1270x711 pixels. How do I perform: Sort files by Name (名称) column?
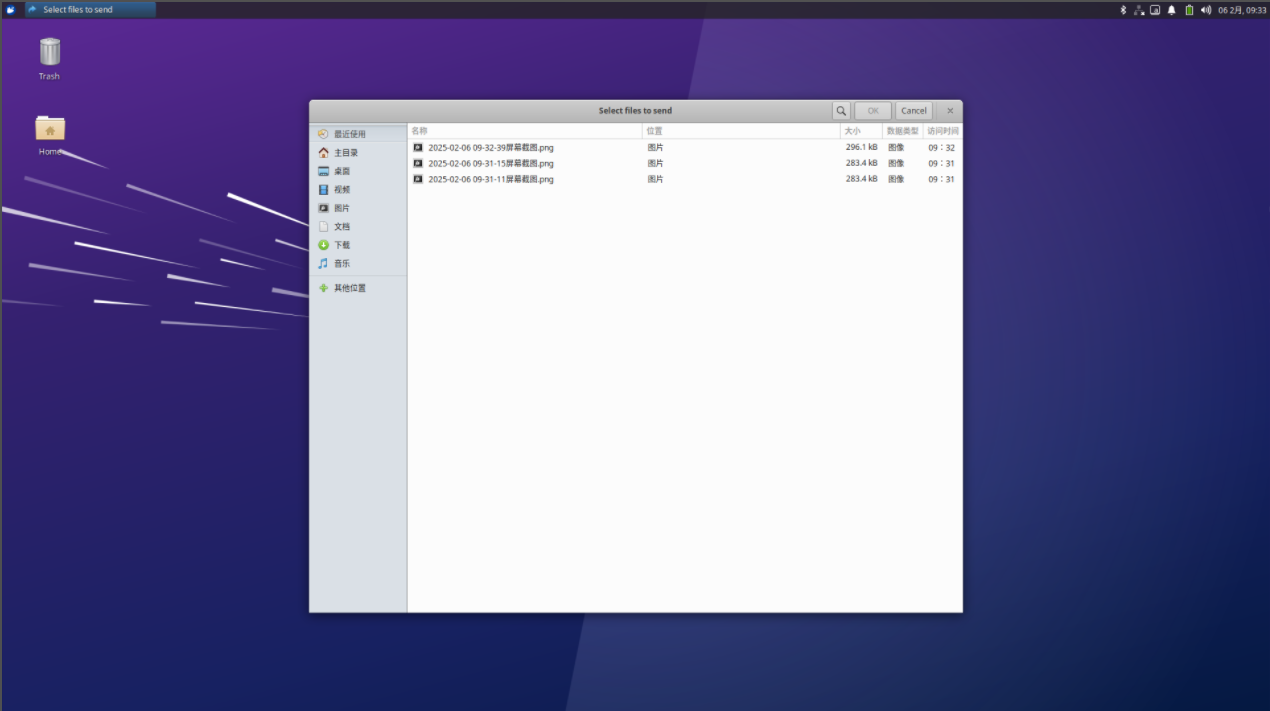525,131
